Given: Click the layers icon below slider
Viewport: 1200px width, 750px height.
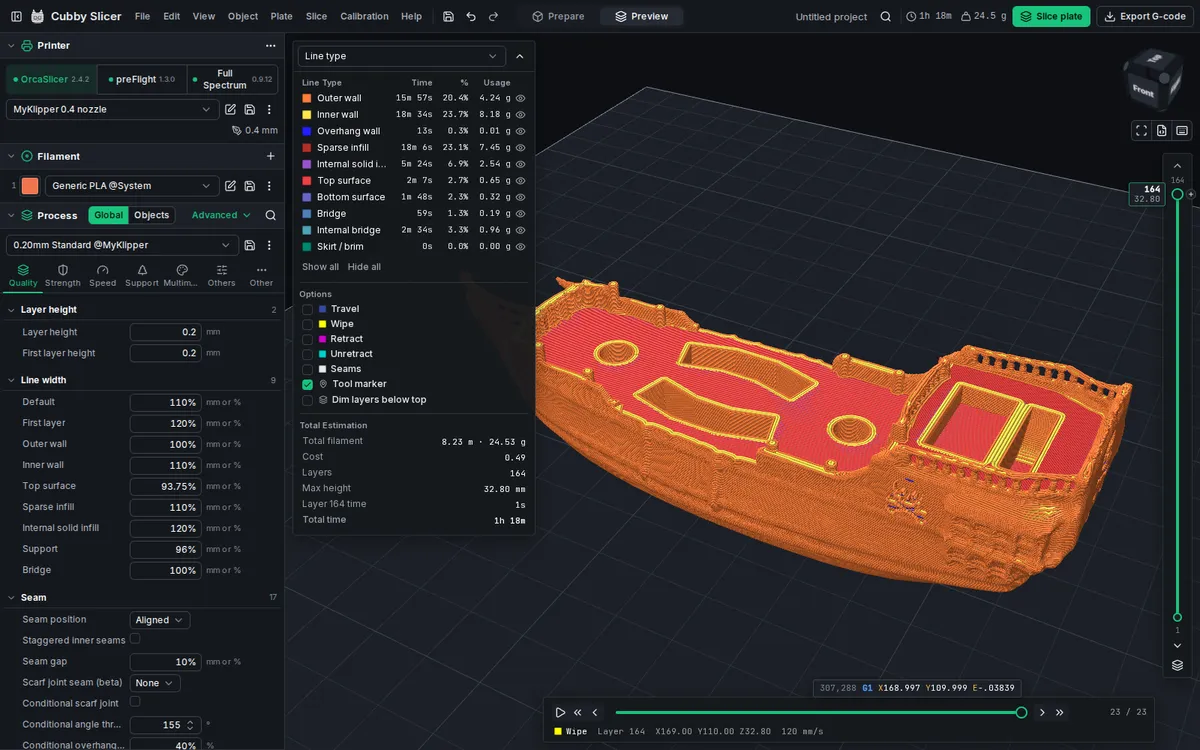Looking at the screenshot, I should [1177, 665].
